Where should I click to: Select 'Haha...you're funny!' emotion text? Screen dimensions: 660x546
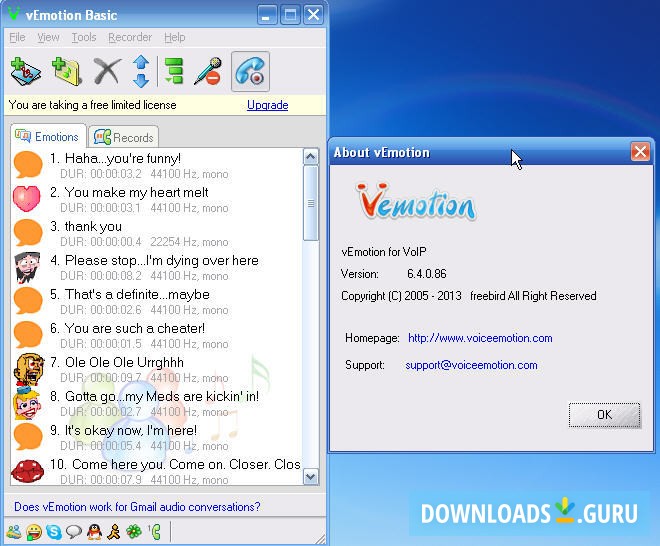(123, 159)
